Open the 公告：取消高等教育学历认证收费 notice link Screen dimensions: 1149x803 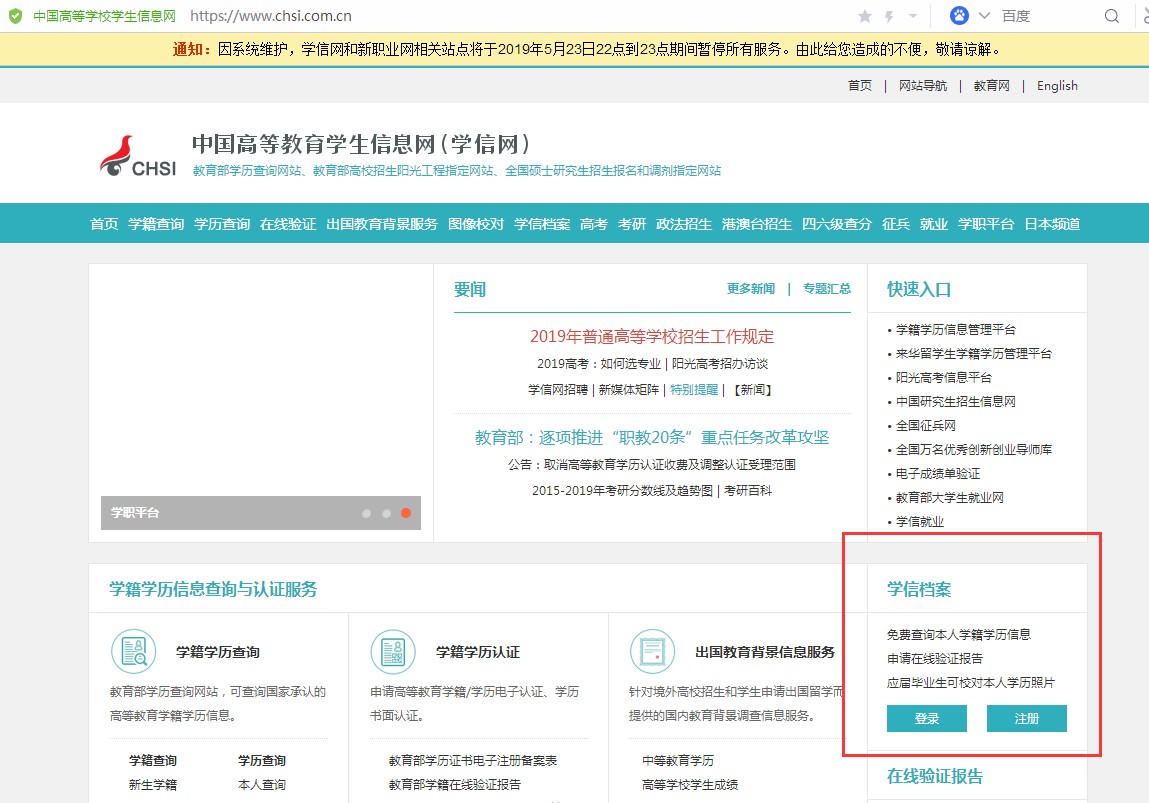pos(652,465)
